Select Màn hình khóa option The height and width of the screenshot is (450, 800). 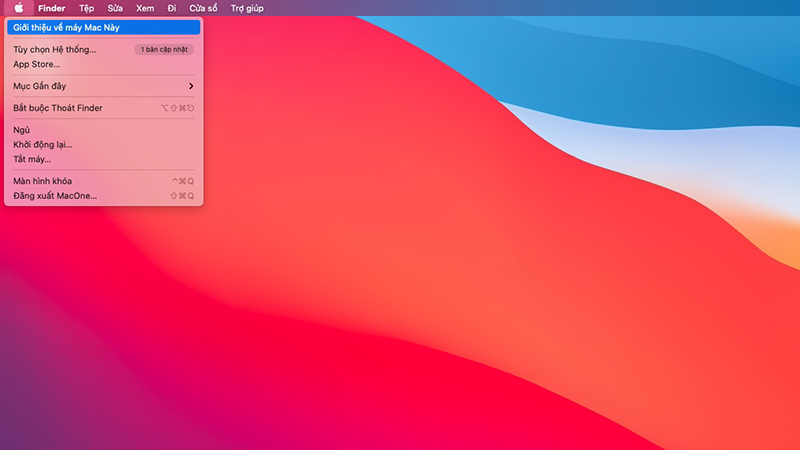point(104,181)
